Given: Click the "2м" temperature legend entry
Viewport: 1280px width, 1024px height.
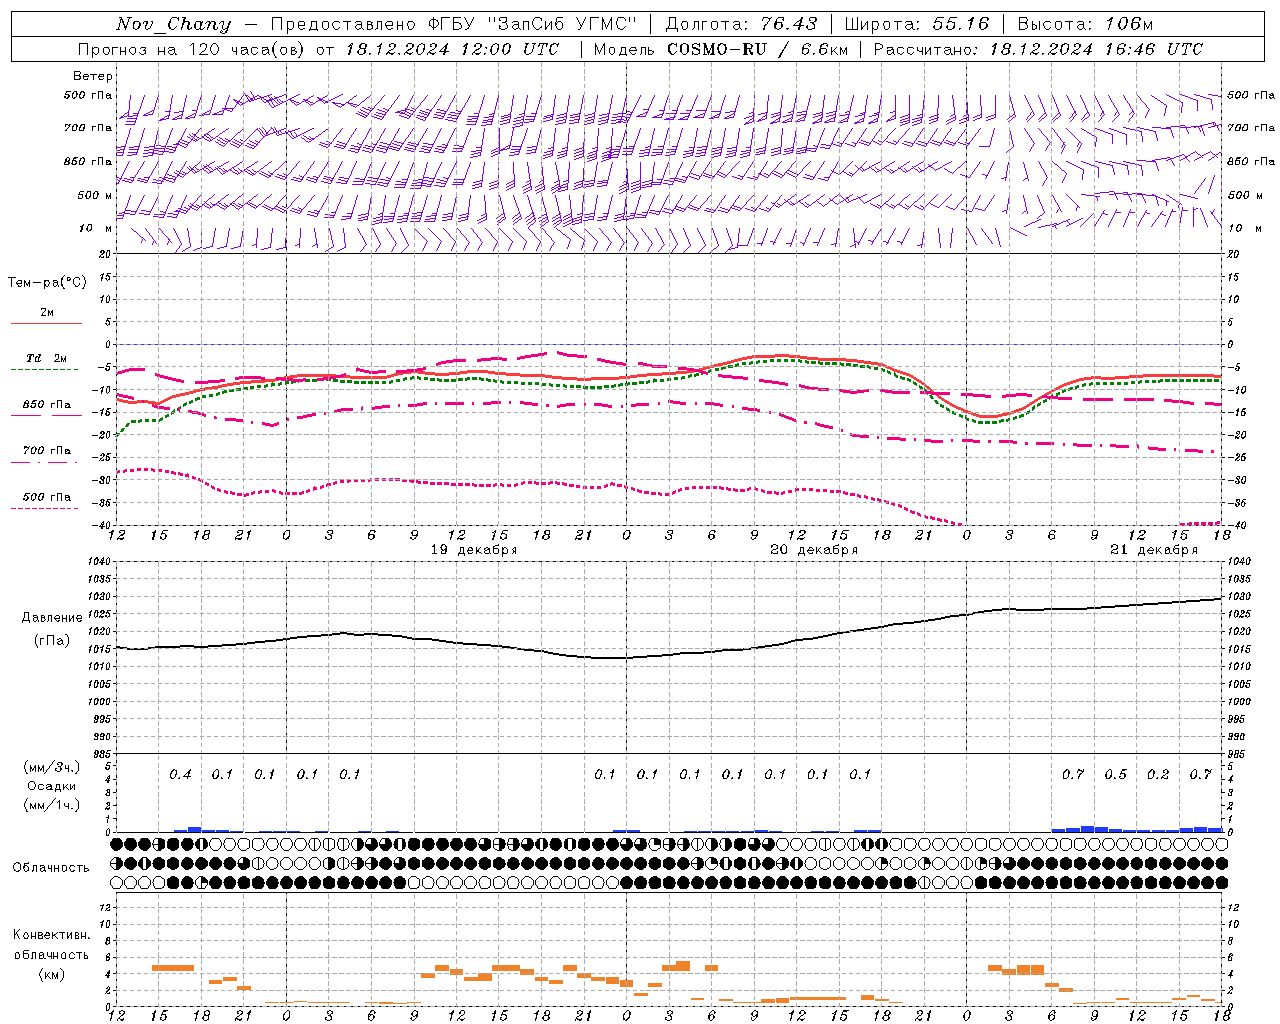Looking at the screenshot, I should pos(47,312).
